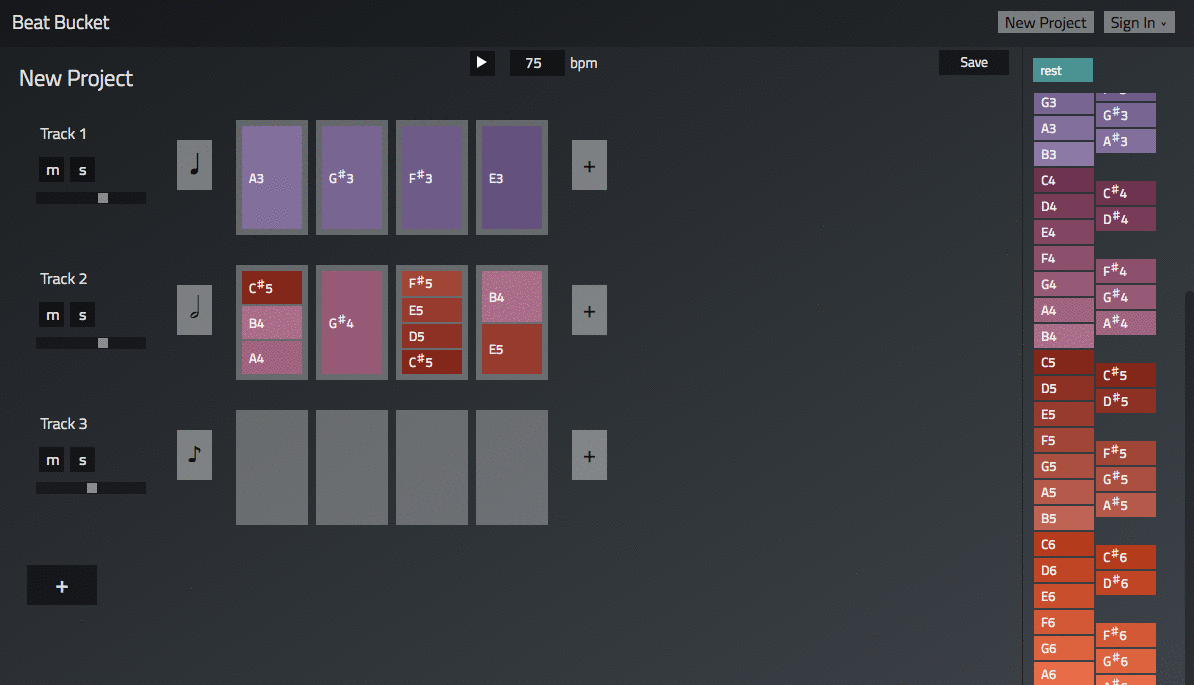Click the Beat Bucket logo

point(61,22)
